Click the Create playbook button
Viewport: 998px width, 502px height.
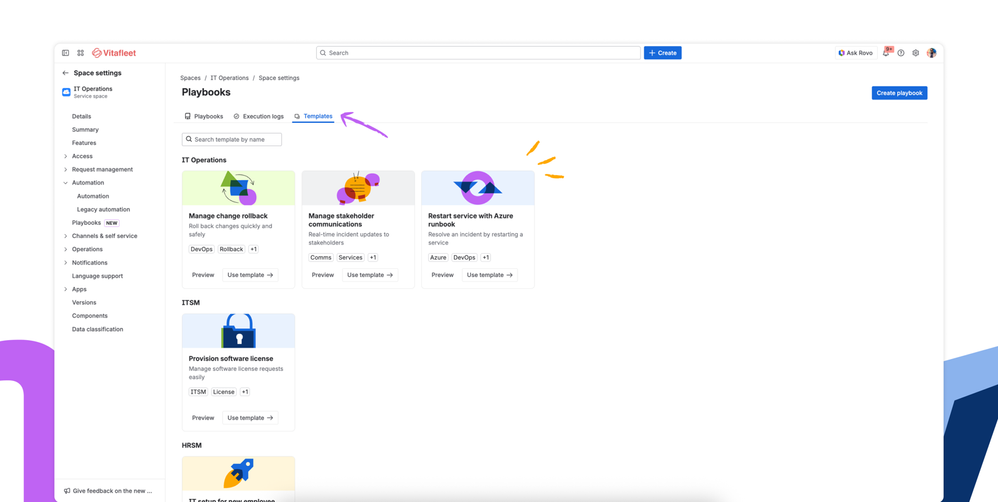pos(899,93)
